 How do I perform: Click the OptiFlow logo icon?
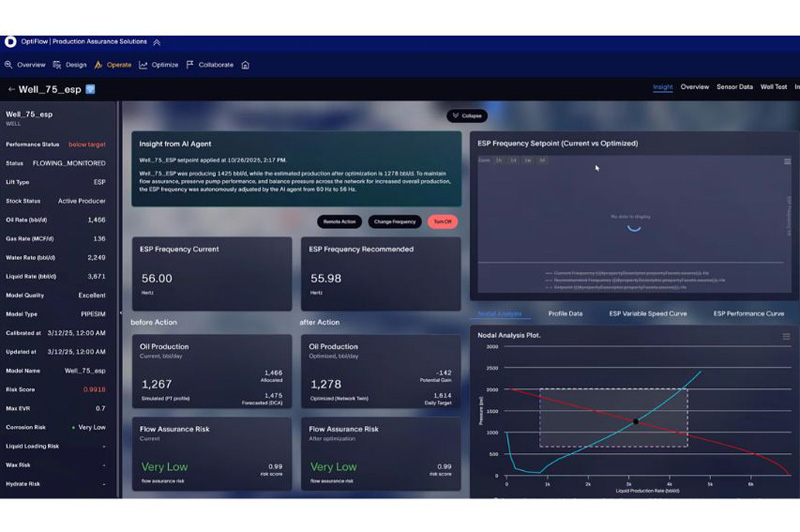(10, 42)
